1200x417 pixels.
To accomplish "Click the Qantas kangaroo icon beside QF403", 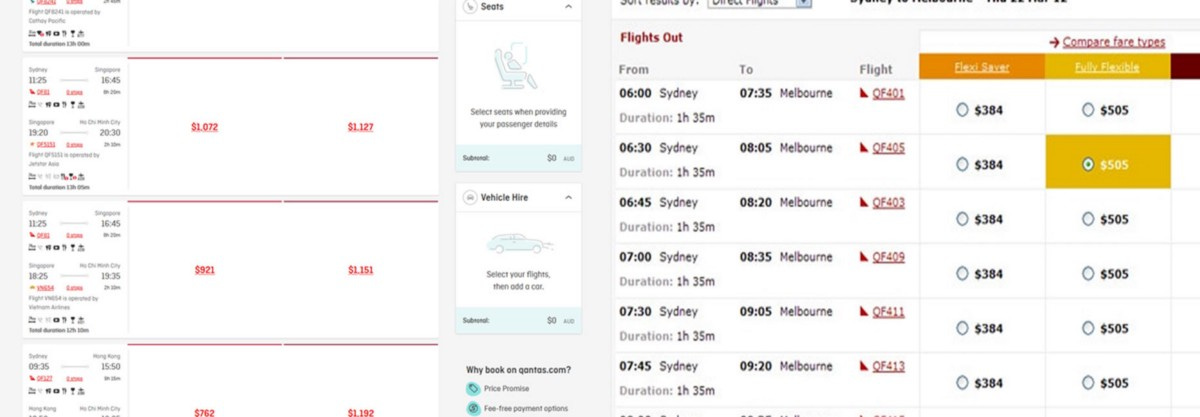I will (865, 203).
